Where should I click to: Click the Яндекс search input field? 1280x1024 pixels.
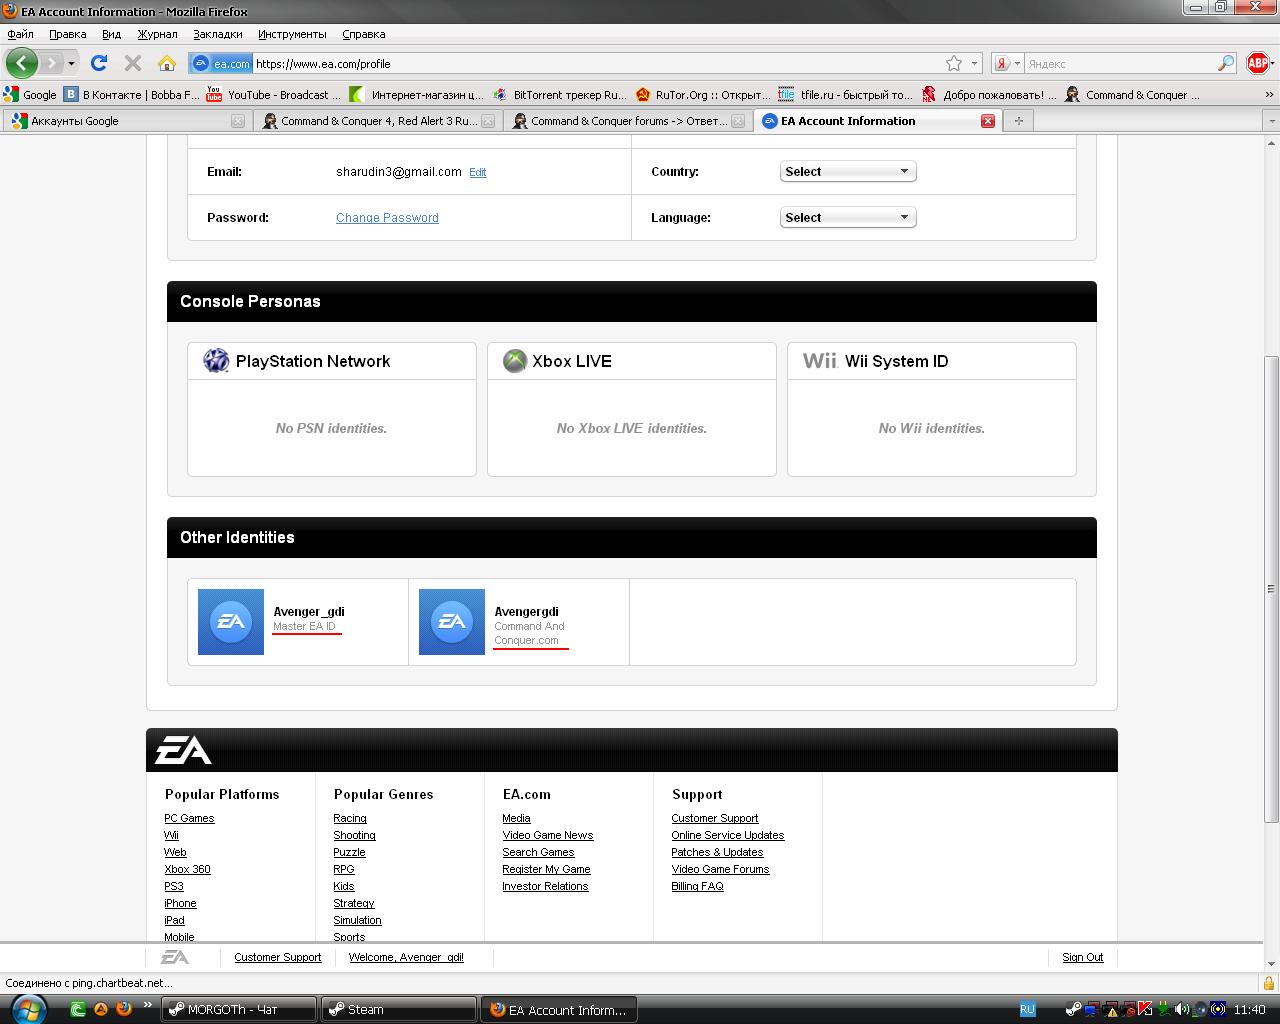pos(1120,63)
